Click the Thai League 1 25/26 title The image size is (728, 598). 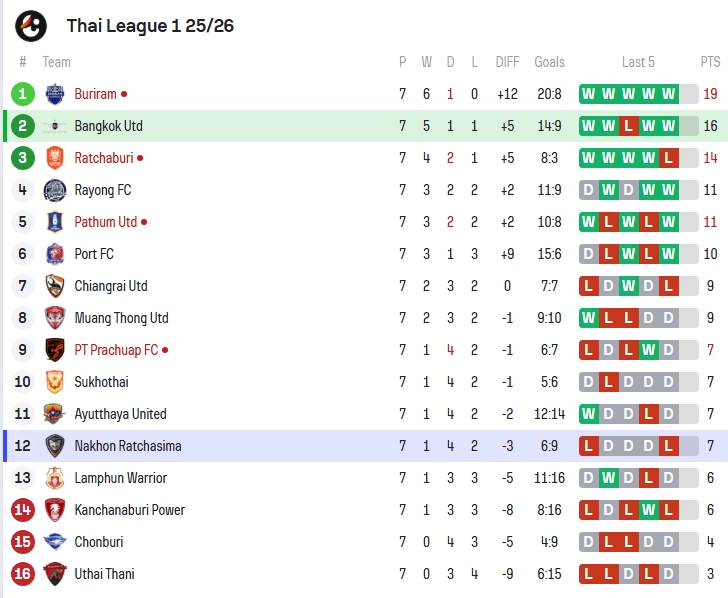click(150, 26)
